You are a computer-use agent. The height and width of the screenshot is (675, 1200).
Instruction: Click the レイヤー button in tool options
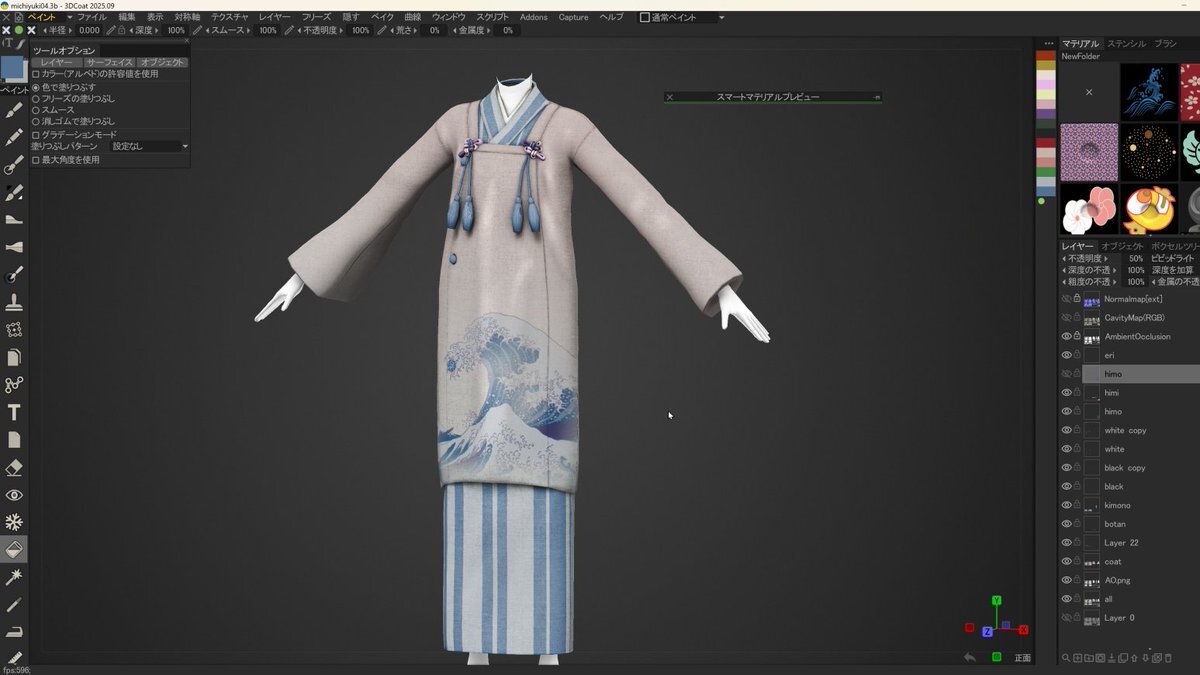[56, 62]
